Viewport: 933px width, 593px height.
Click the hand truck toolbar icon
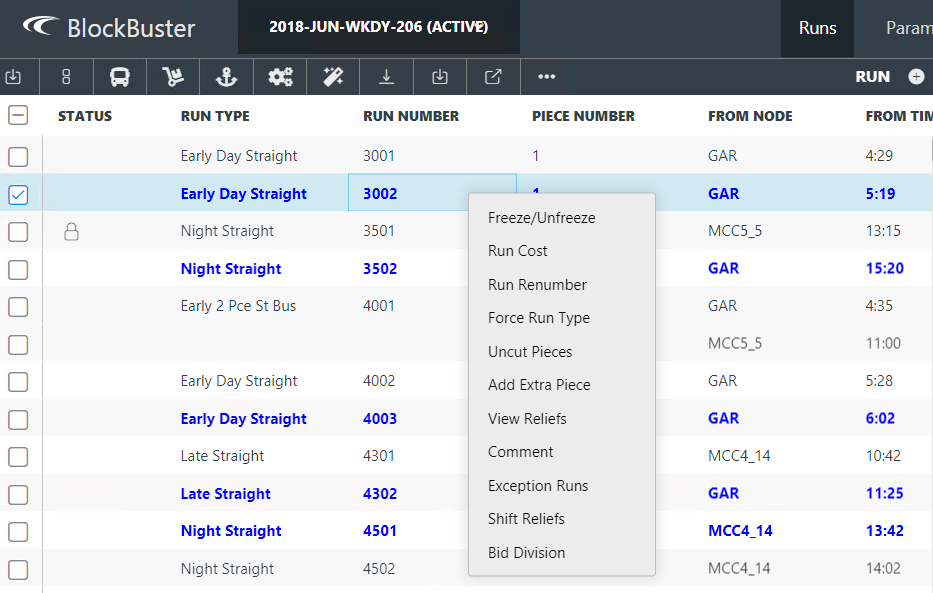(173, 77)
